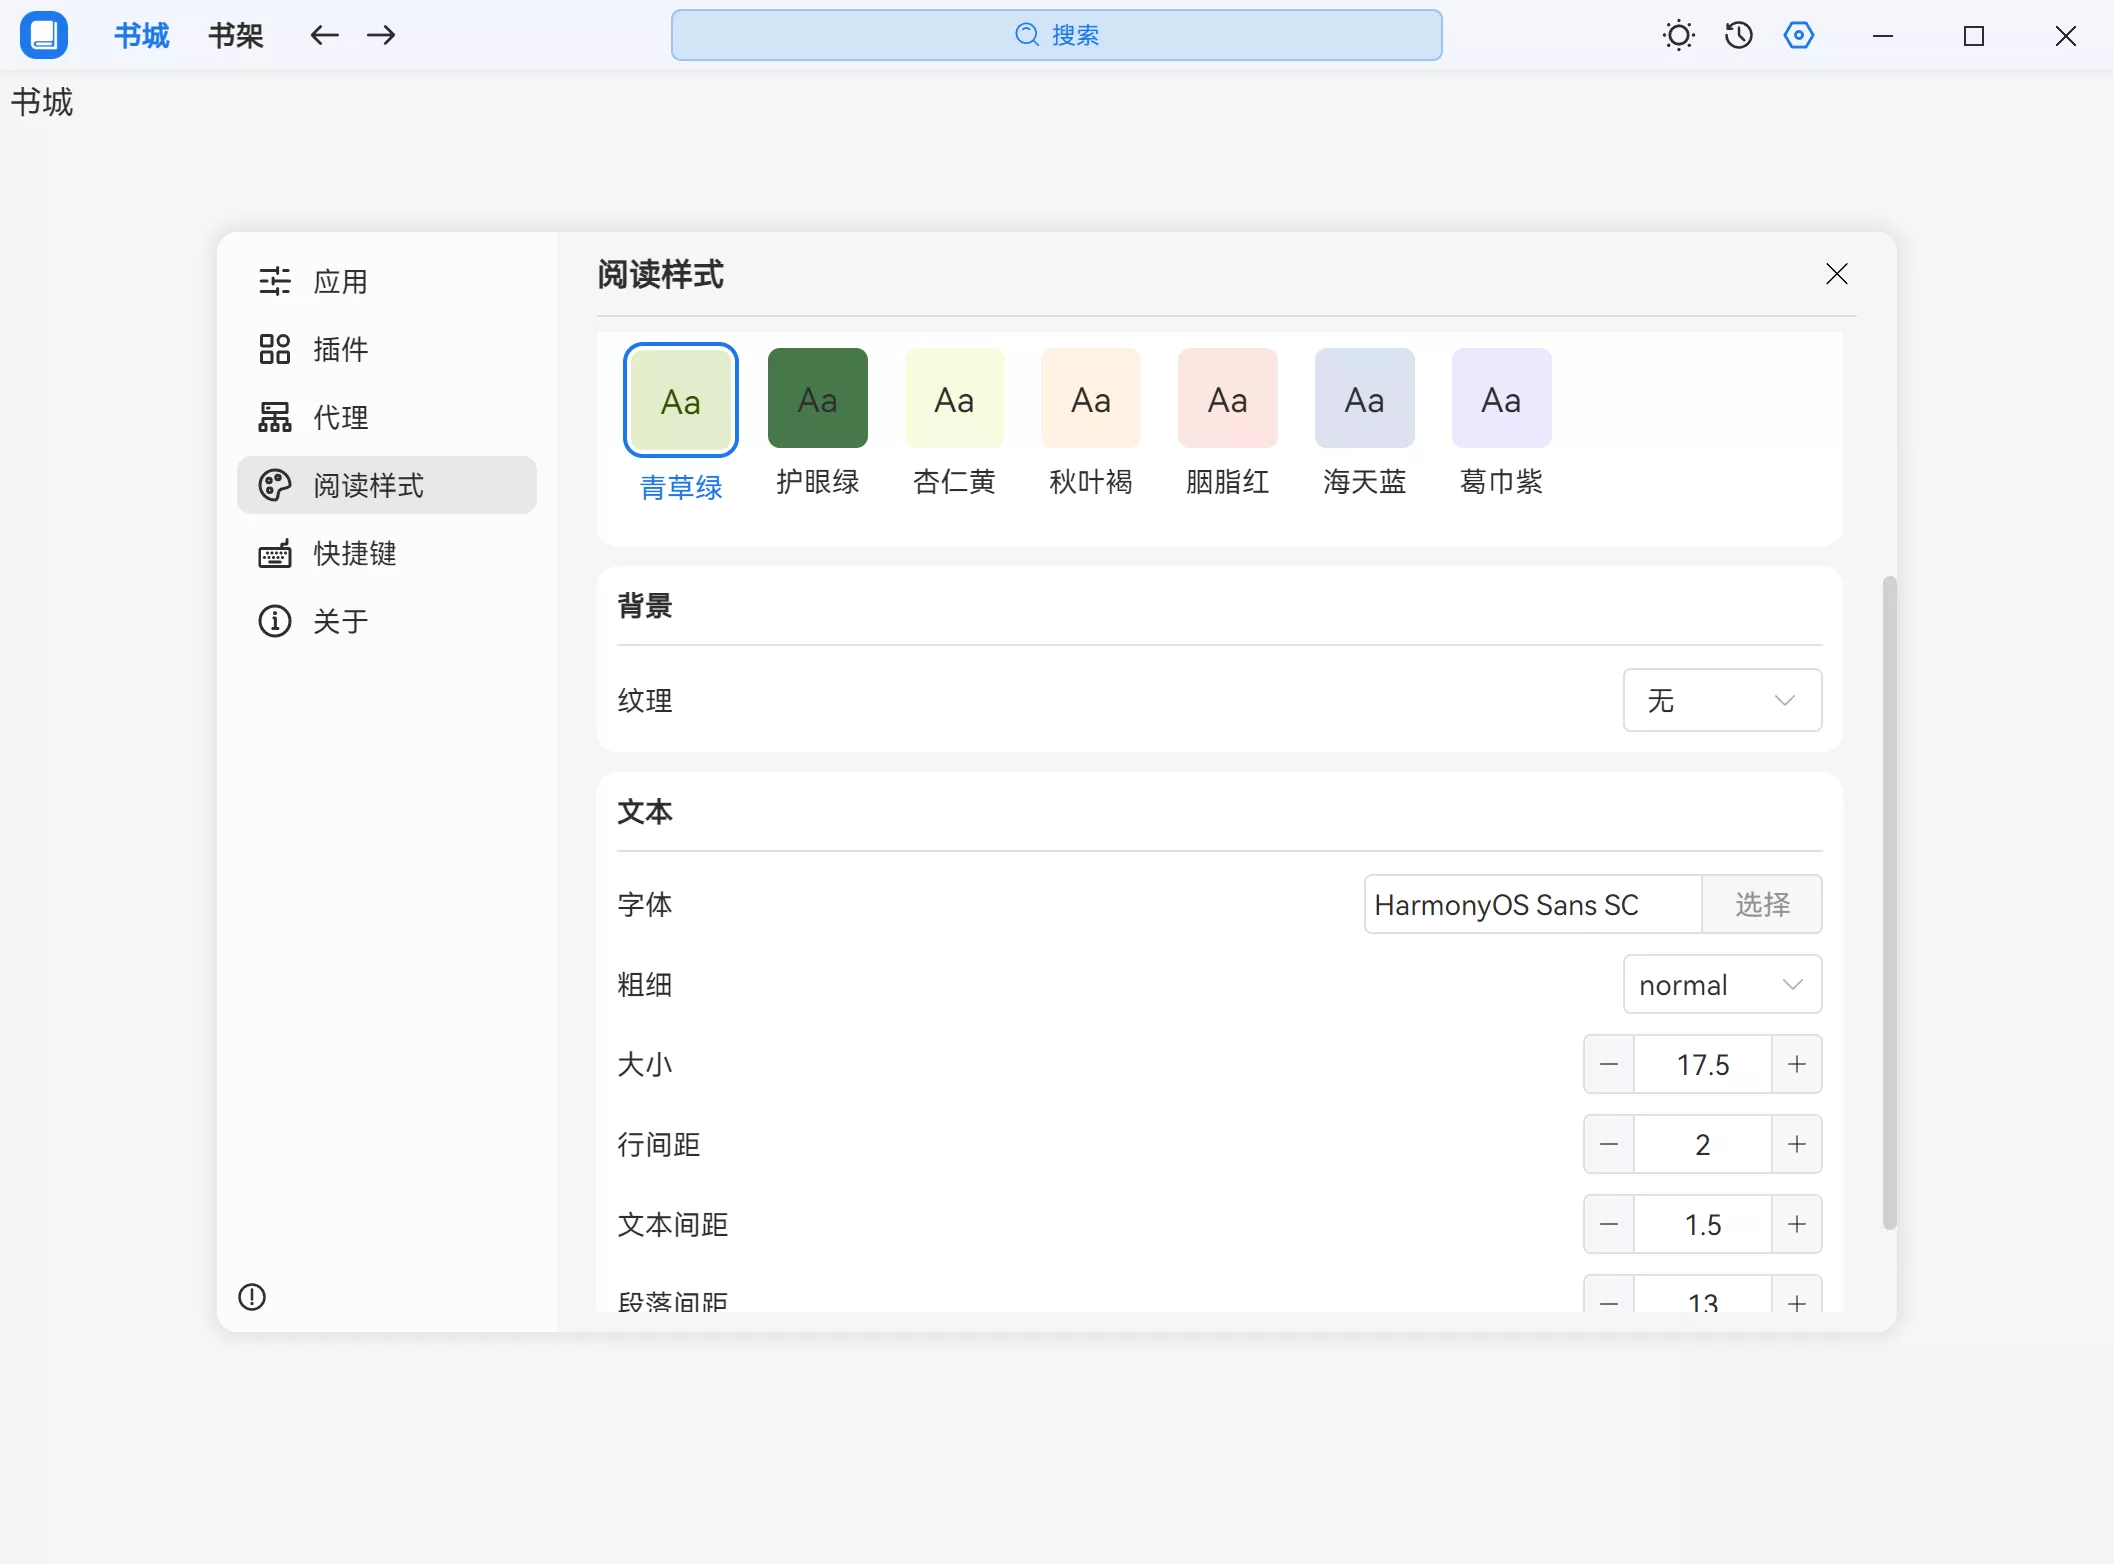Image resolution: width=2114 pixels, height=1564 pixels.
Task: Open the 插件 plugins section
Action: [x=340, y=349]
